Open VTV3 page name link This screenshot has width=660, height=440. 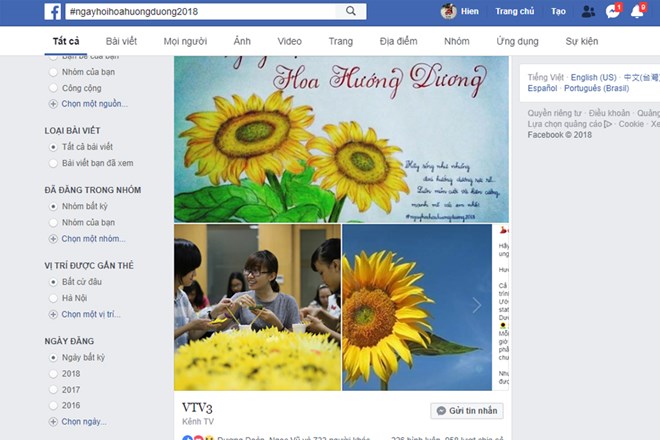(197, 408)
